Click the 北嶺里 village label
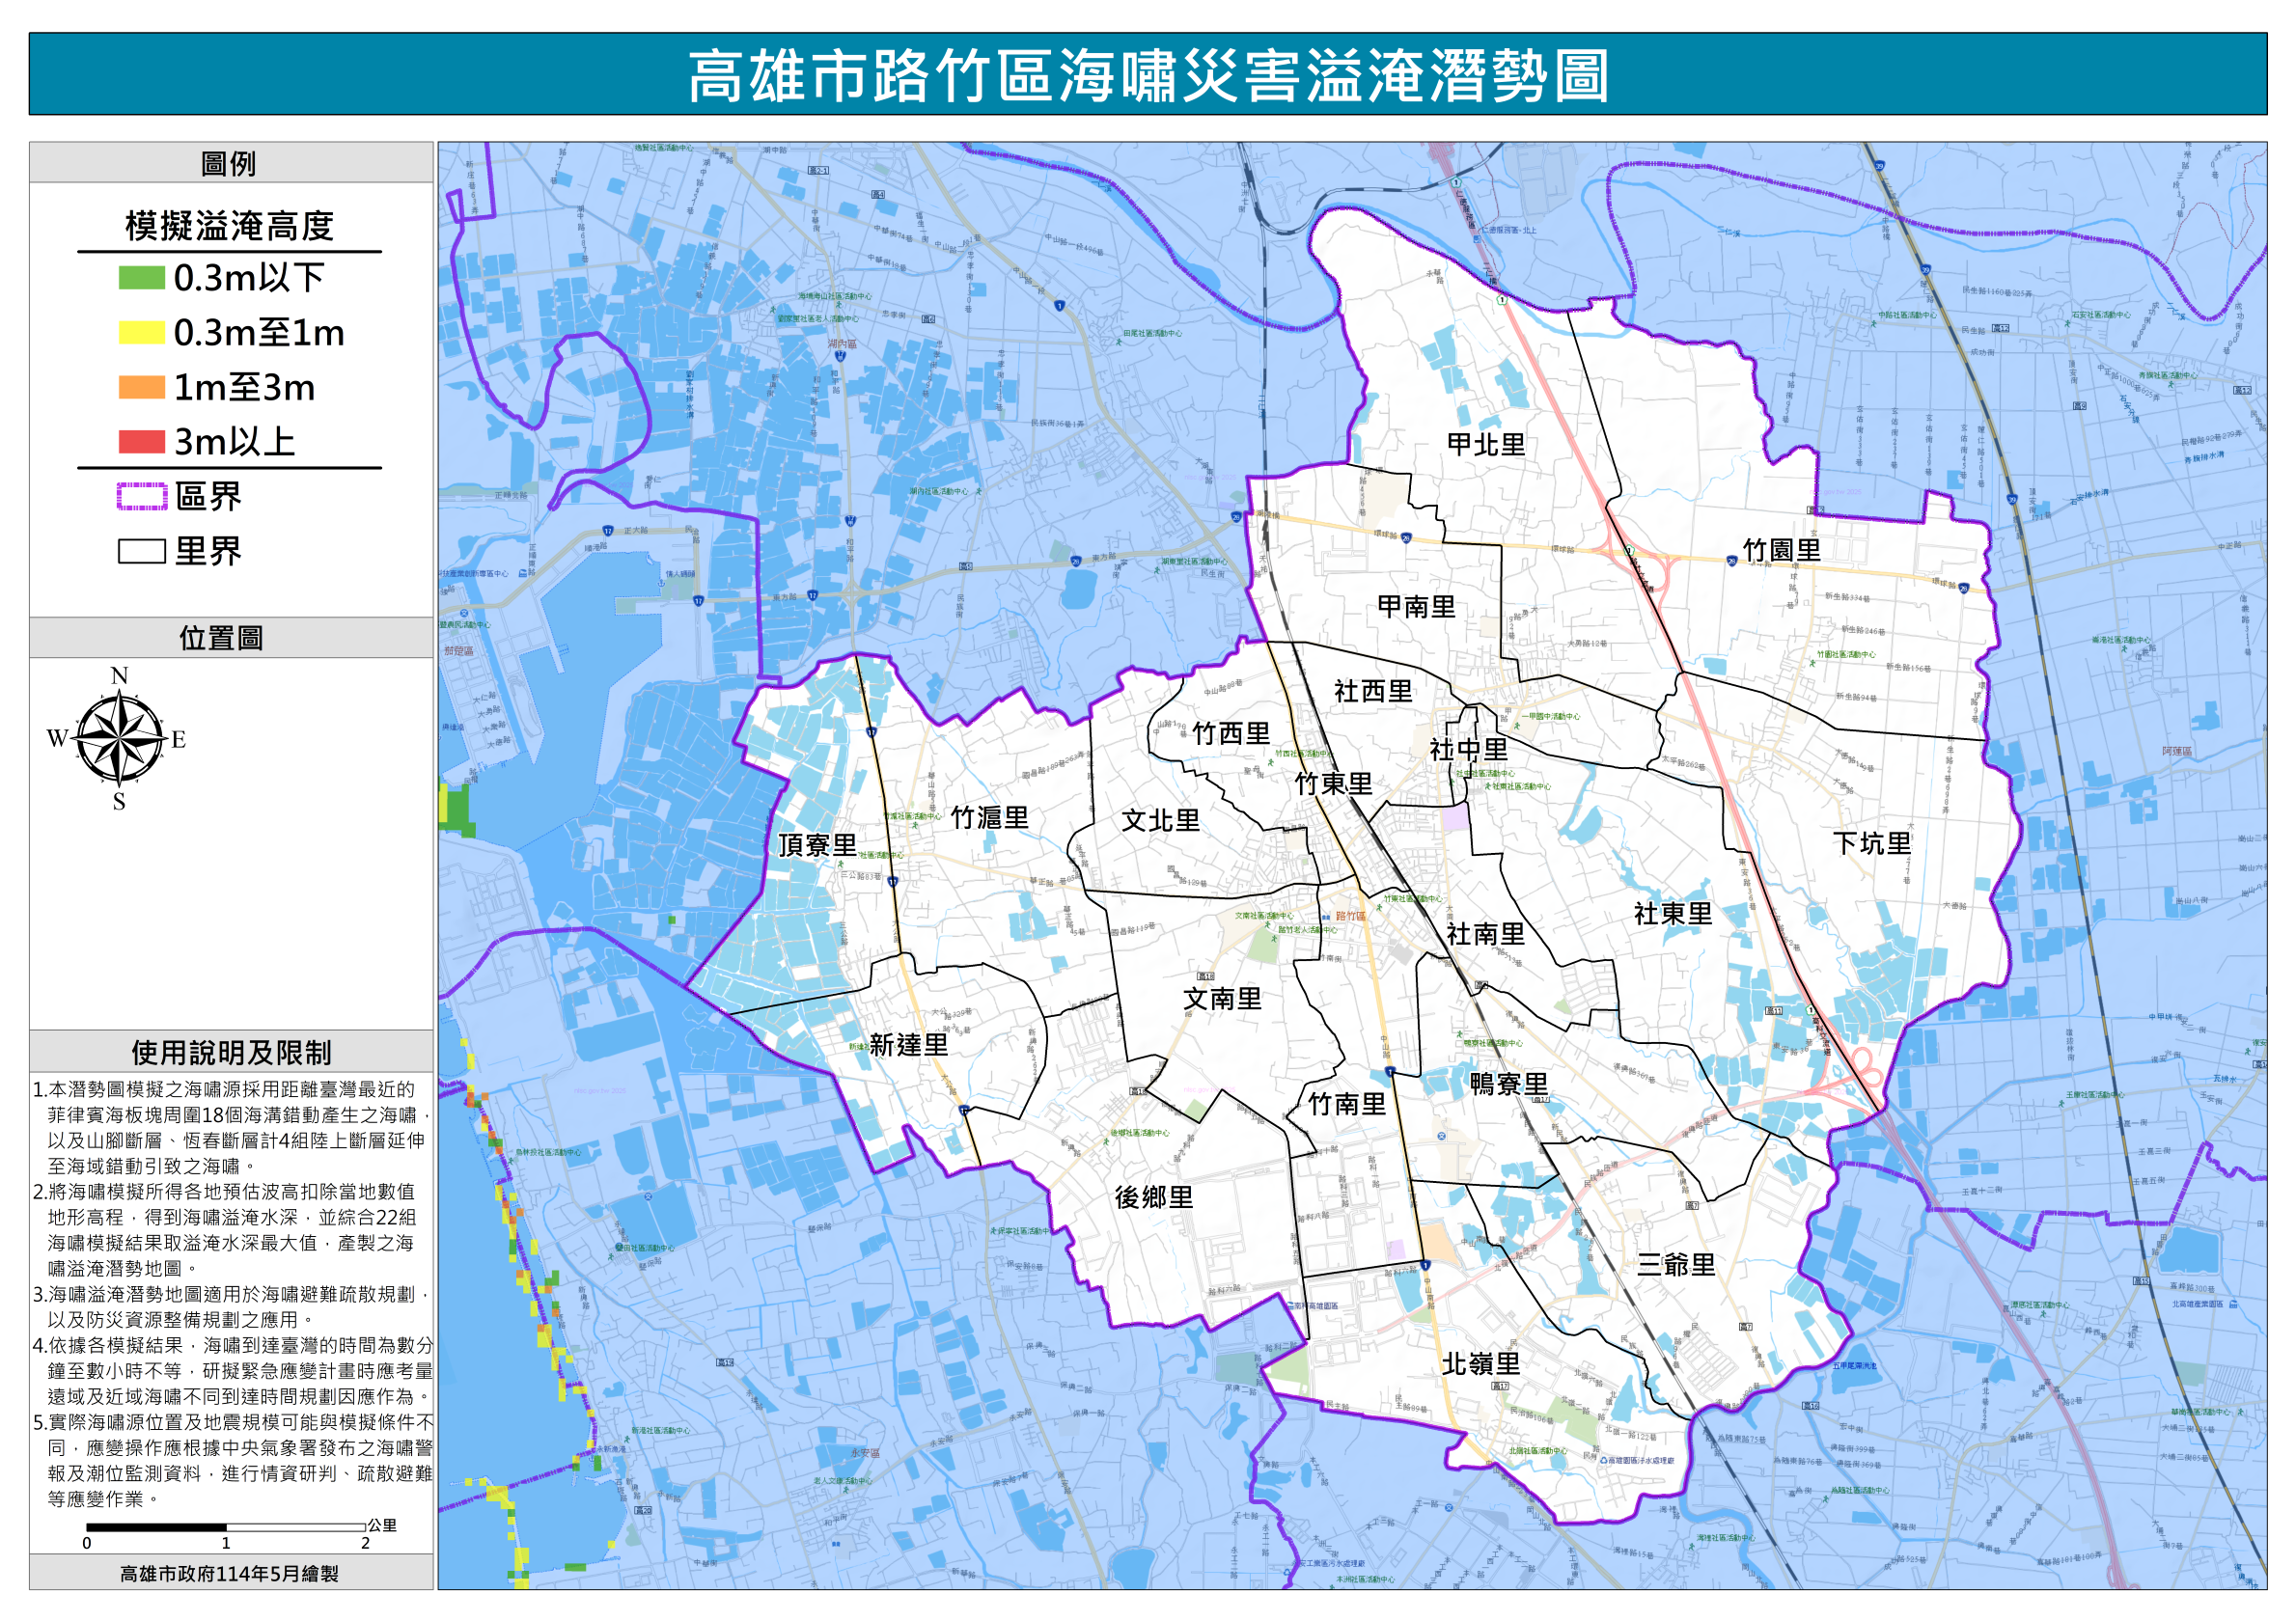Image resolution: width=2296 pixels, height=1621 pixels. (1480, 1364)
